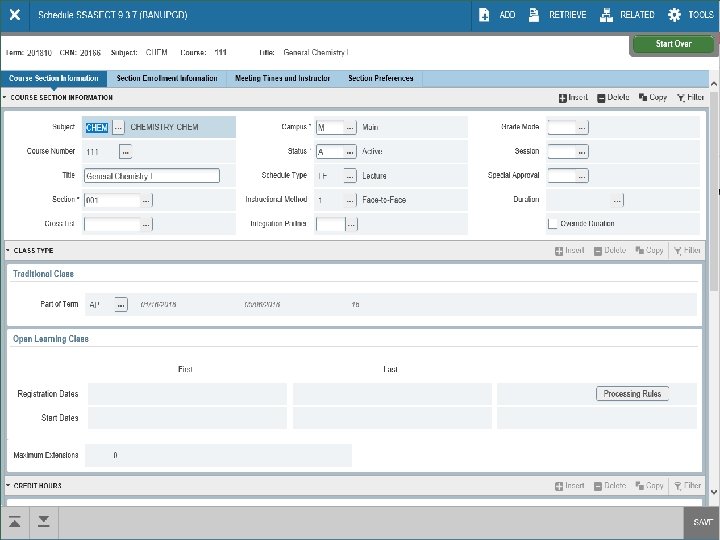
Task: Click the previous section up-arrow icon
Action: [x=15, y=522]
